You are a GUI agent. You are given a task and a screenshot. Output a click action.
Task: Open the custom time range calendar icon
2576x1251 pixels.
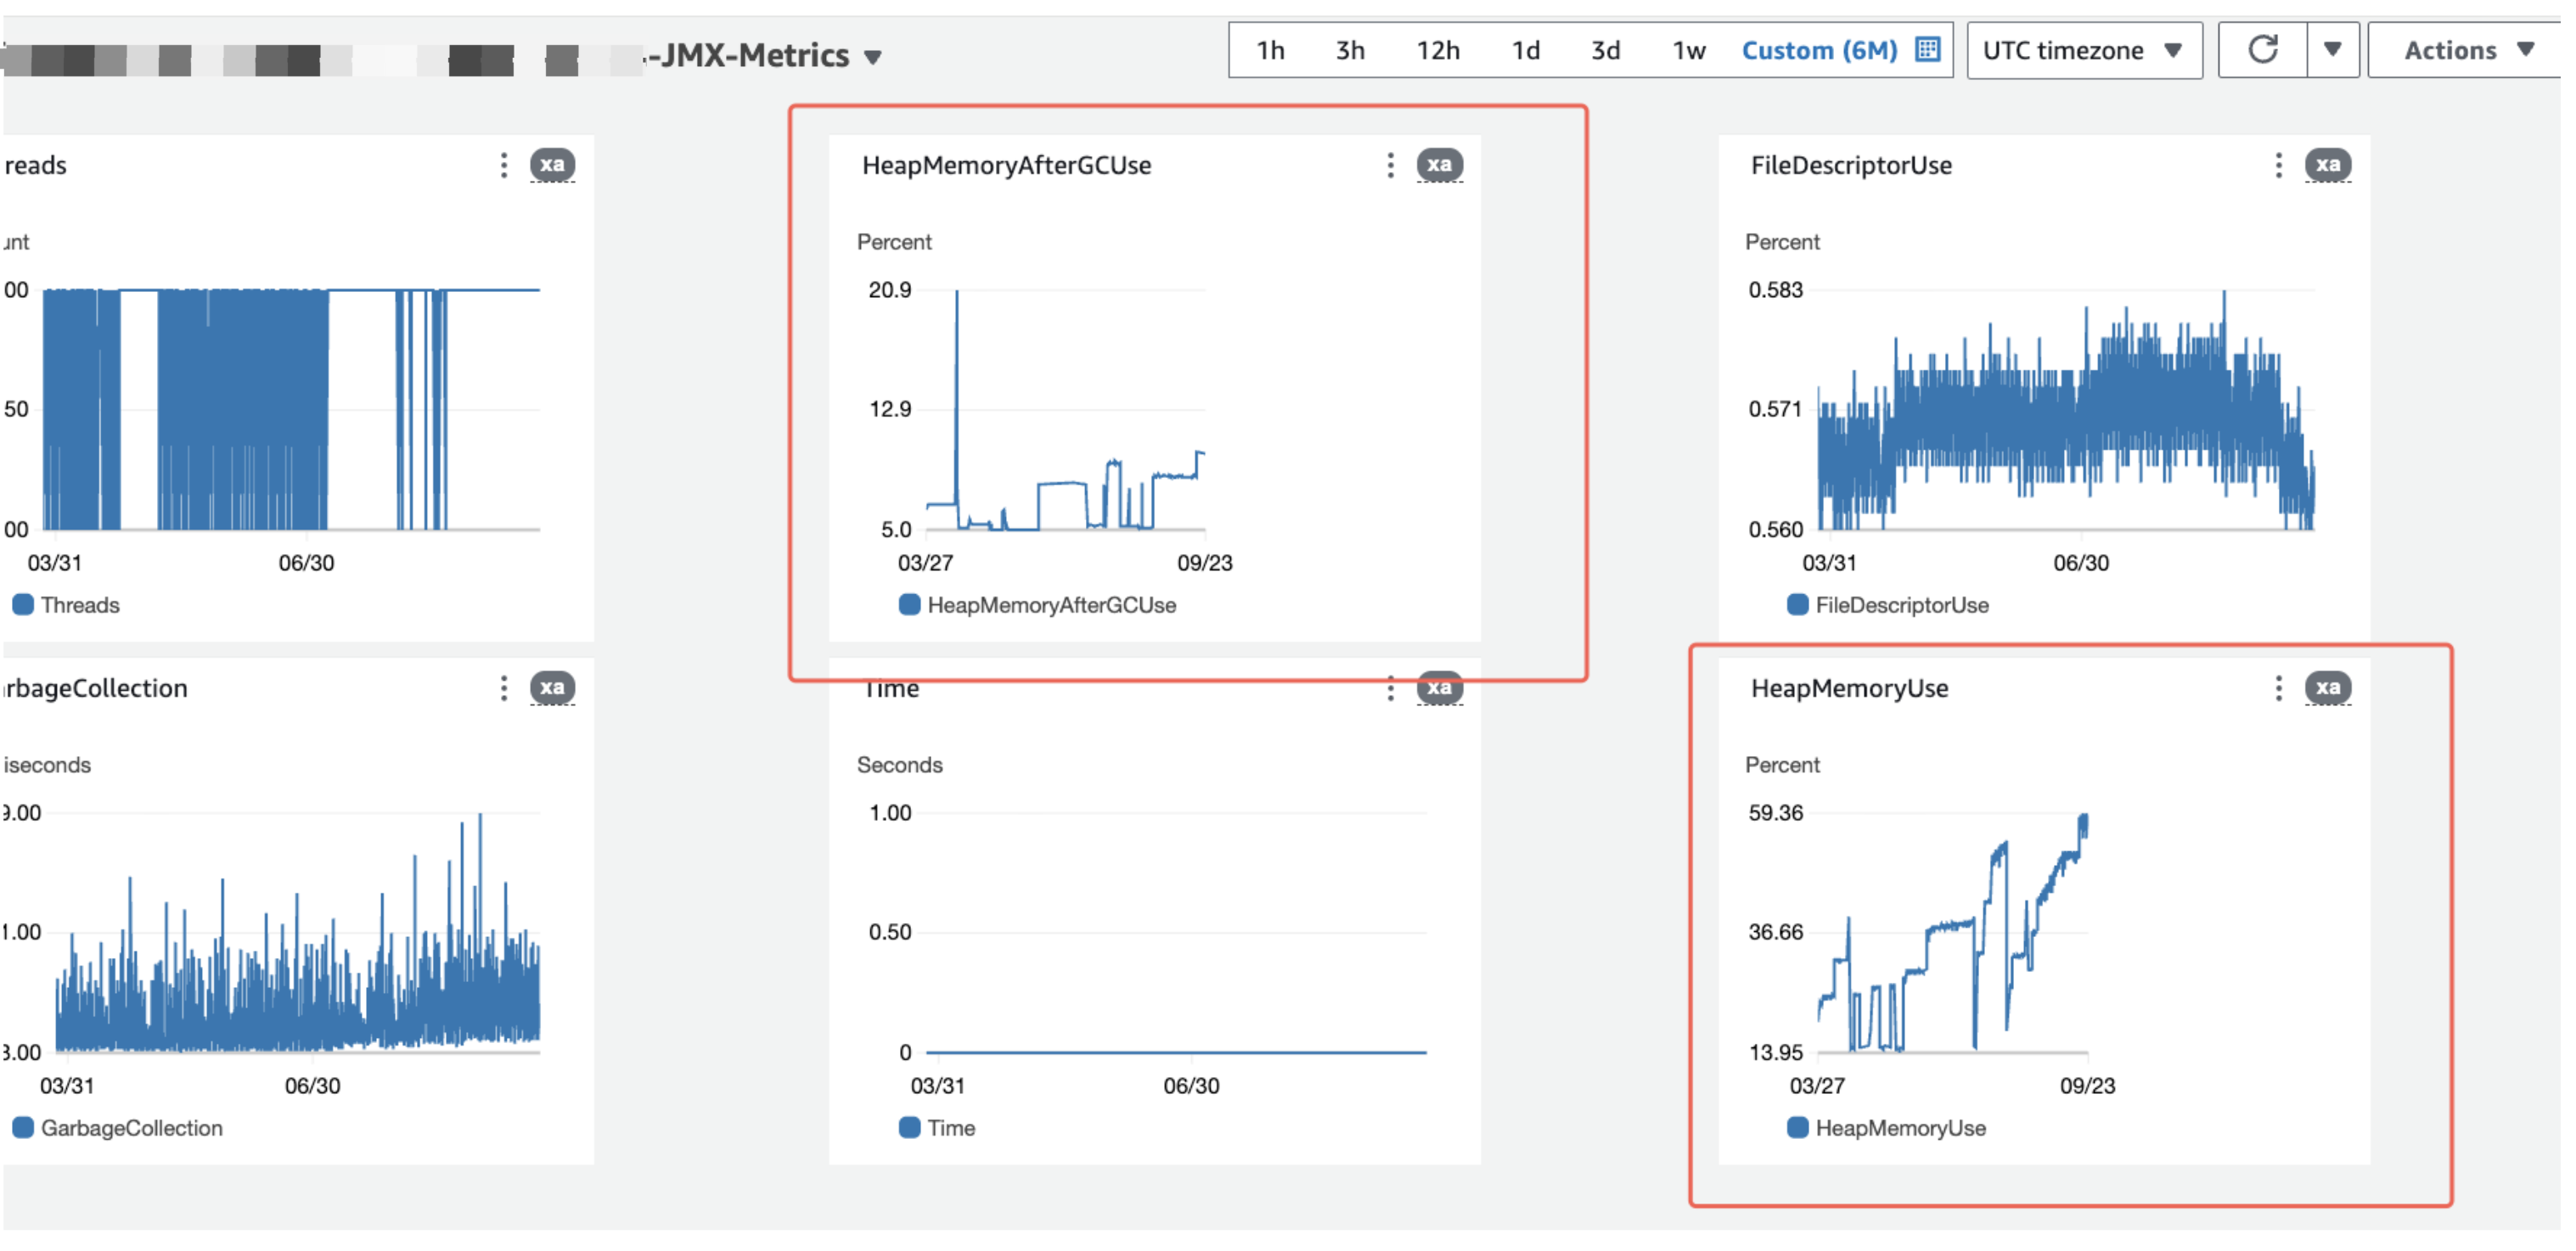(1927, 49)
